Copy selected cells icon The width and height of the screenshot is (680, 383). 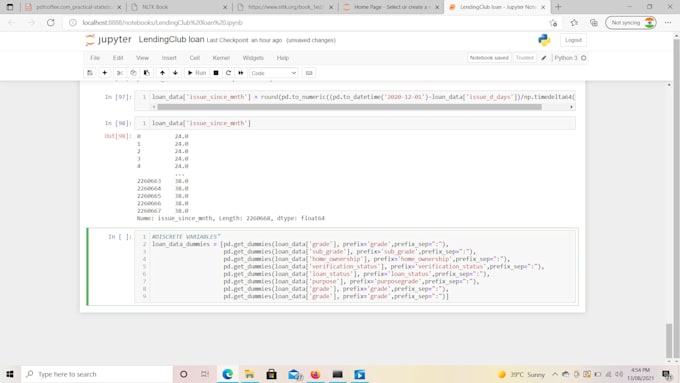[133, 73]
